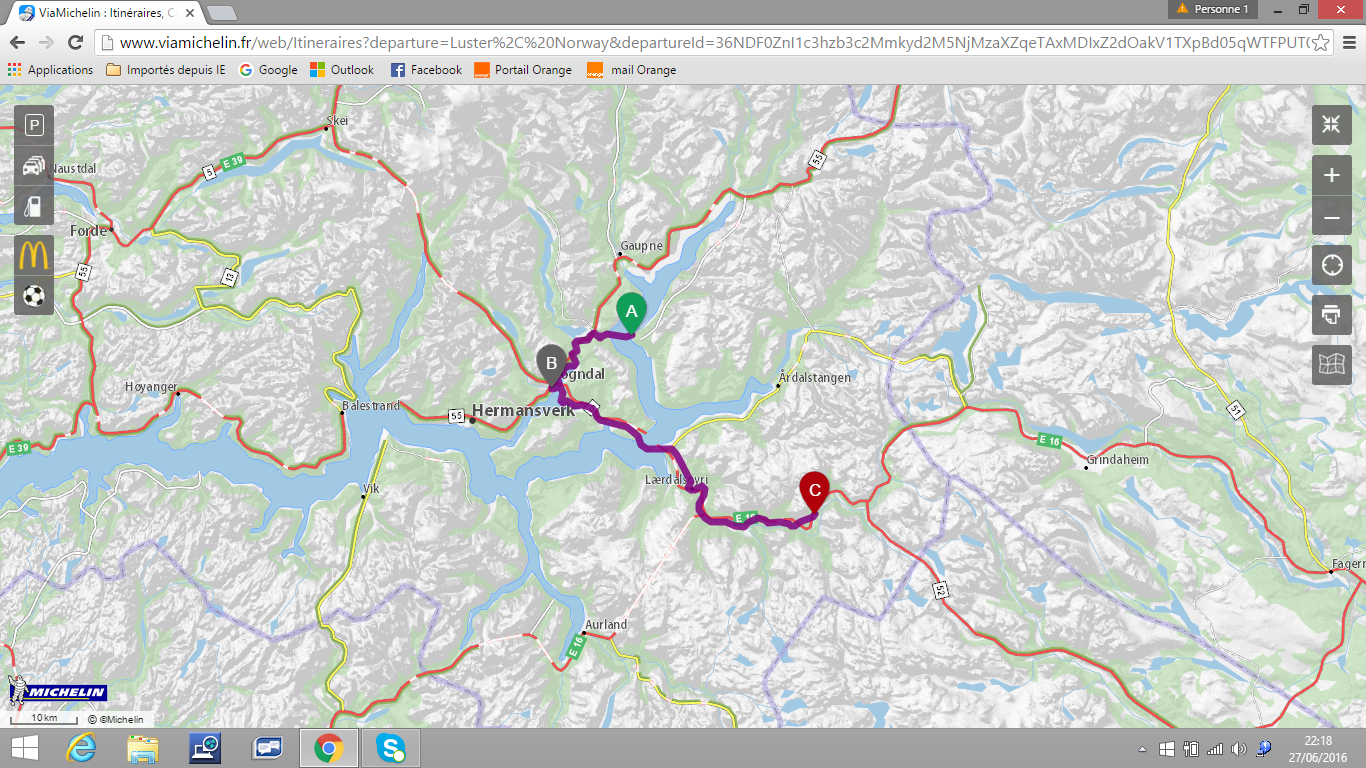1366x768 pixels.
Task: Open the map type selector icon
Action: click(1331, 365)
